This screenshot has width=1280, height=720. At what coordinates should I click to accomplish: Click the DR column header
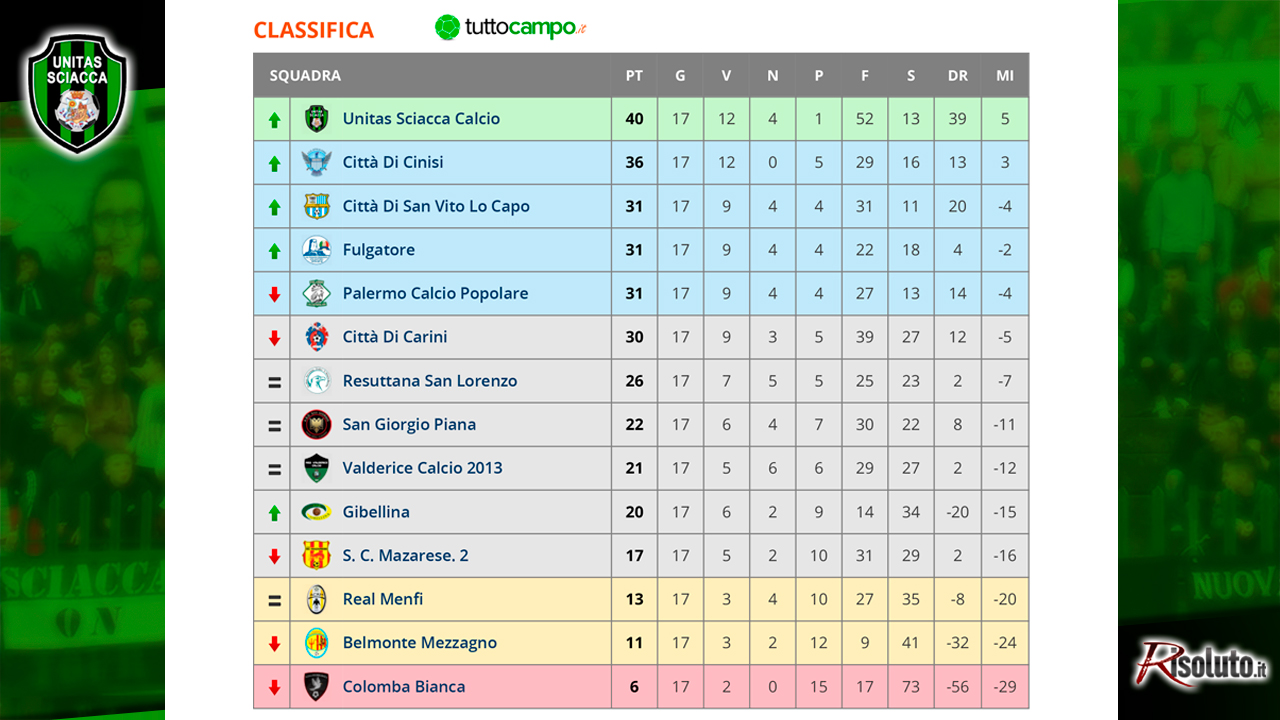[957, 75]
